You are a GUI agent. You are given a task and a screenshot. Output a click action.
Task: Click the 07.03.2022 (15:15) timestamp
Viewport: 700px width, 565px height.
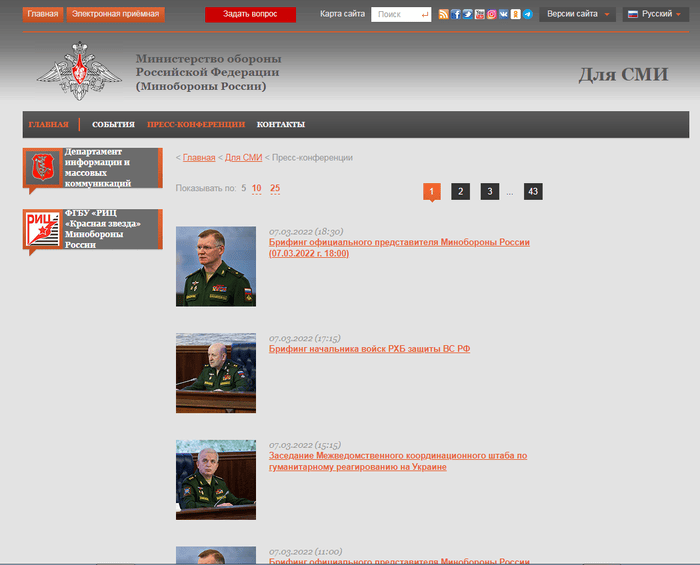pos(305,445)
